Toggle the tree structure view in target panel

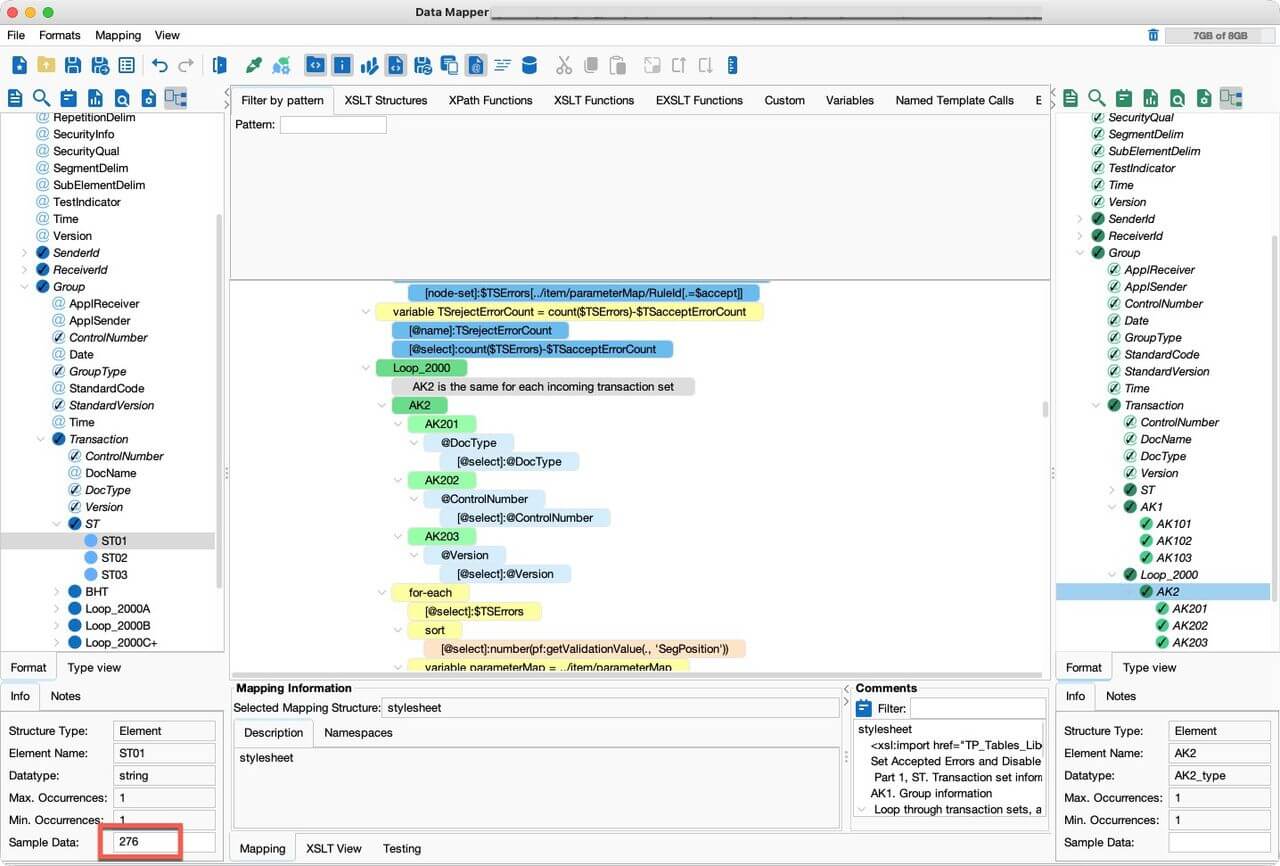[x=1231, y=98]
